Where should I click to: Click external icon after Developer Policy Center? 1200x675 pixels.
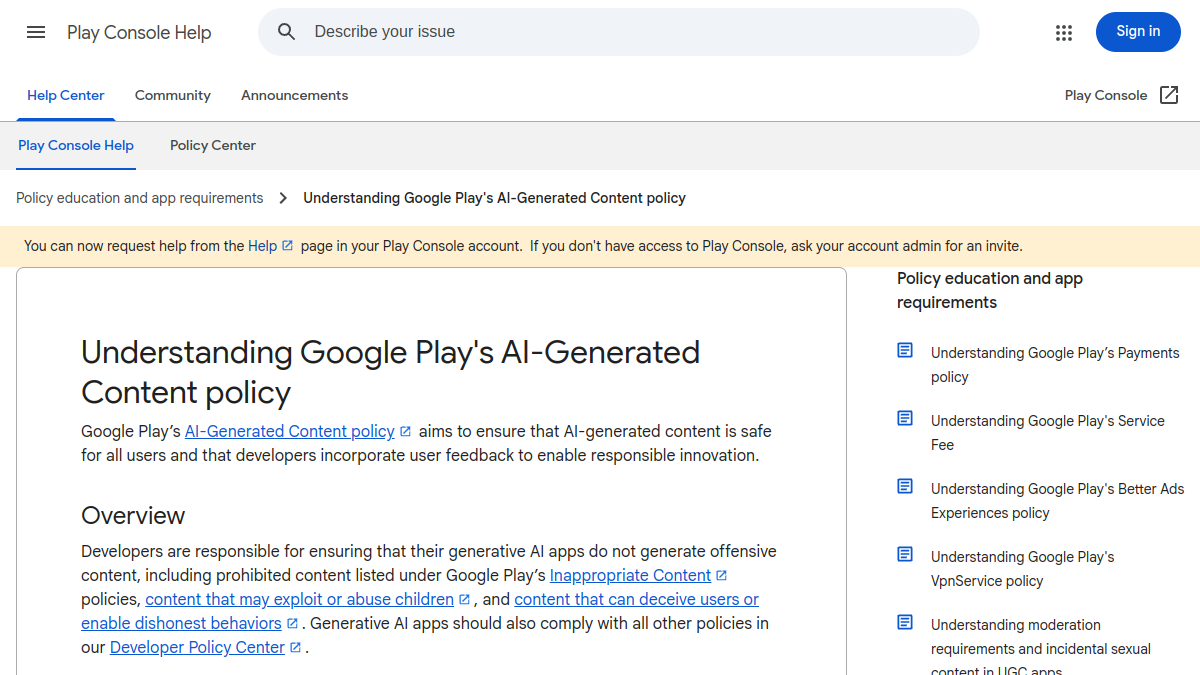pyautogui.click(x=296, y=648)
